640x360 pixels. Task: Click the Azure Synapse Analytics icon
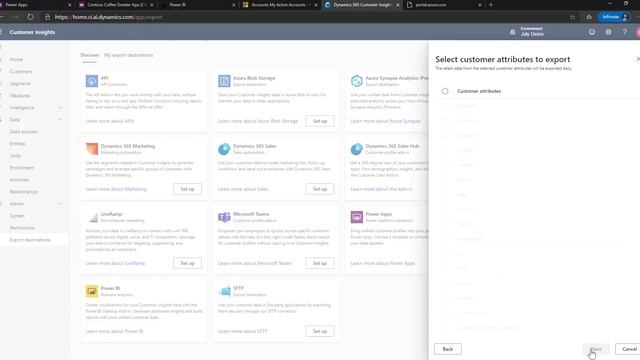click(356, 81)
